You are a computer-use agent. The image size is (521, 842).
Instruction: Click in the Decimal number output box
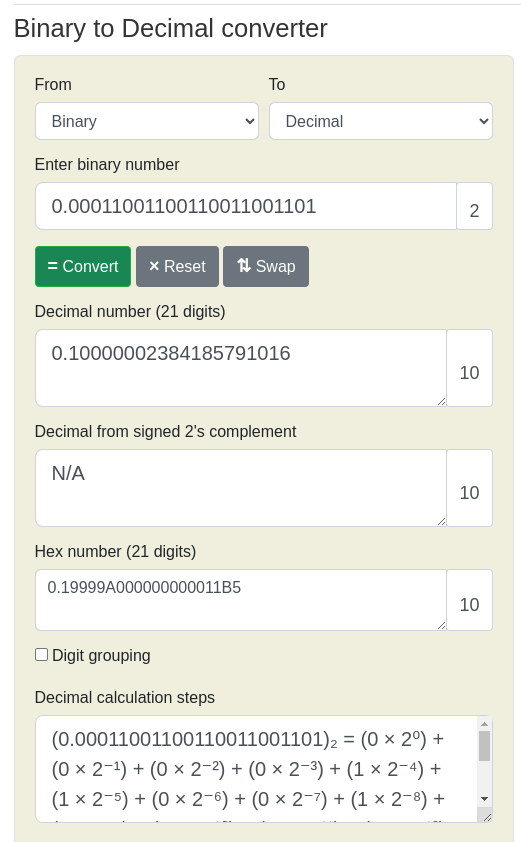tap(241, 368)
